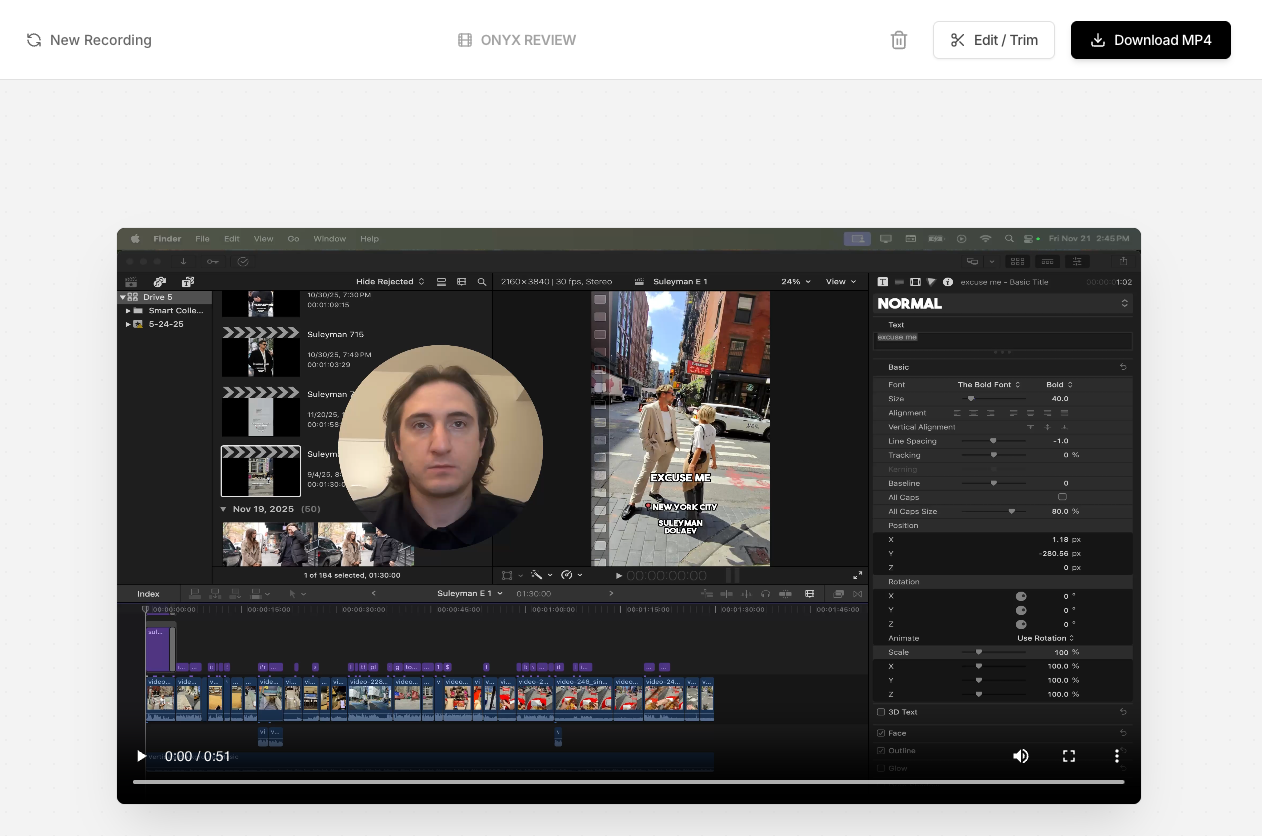
Task: Click the search magnifier in the clip browser
Action: coord(482,282)
